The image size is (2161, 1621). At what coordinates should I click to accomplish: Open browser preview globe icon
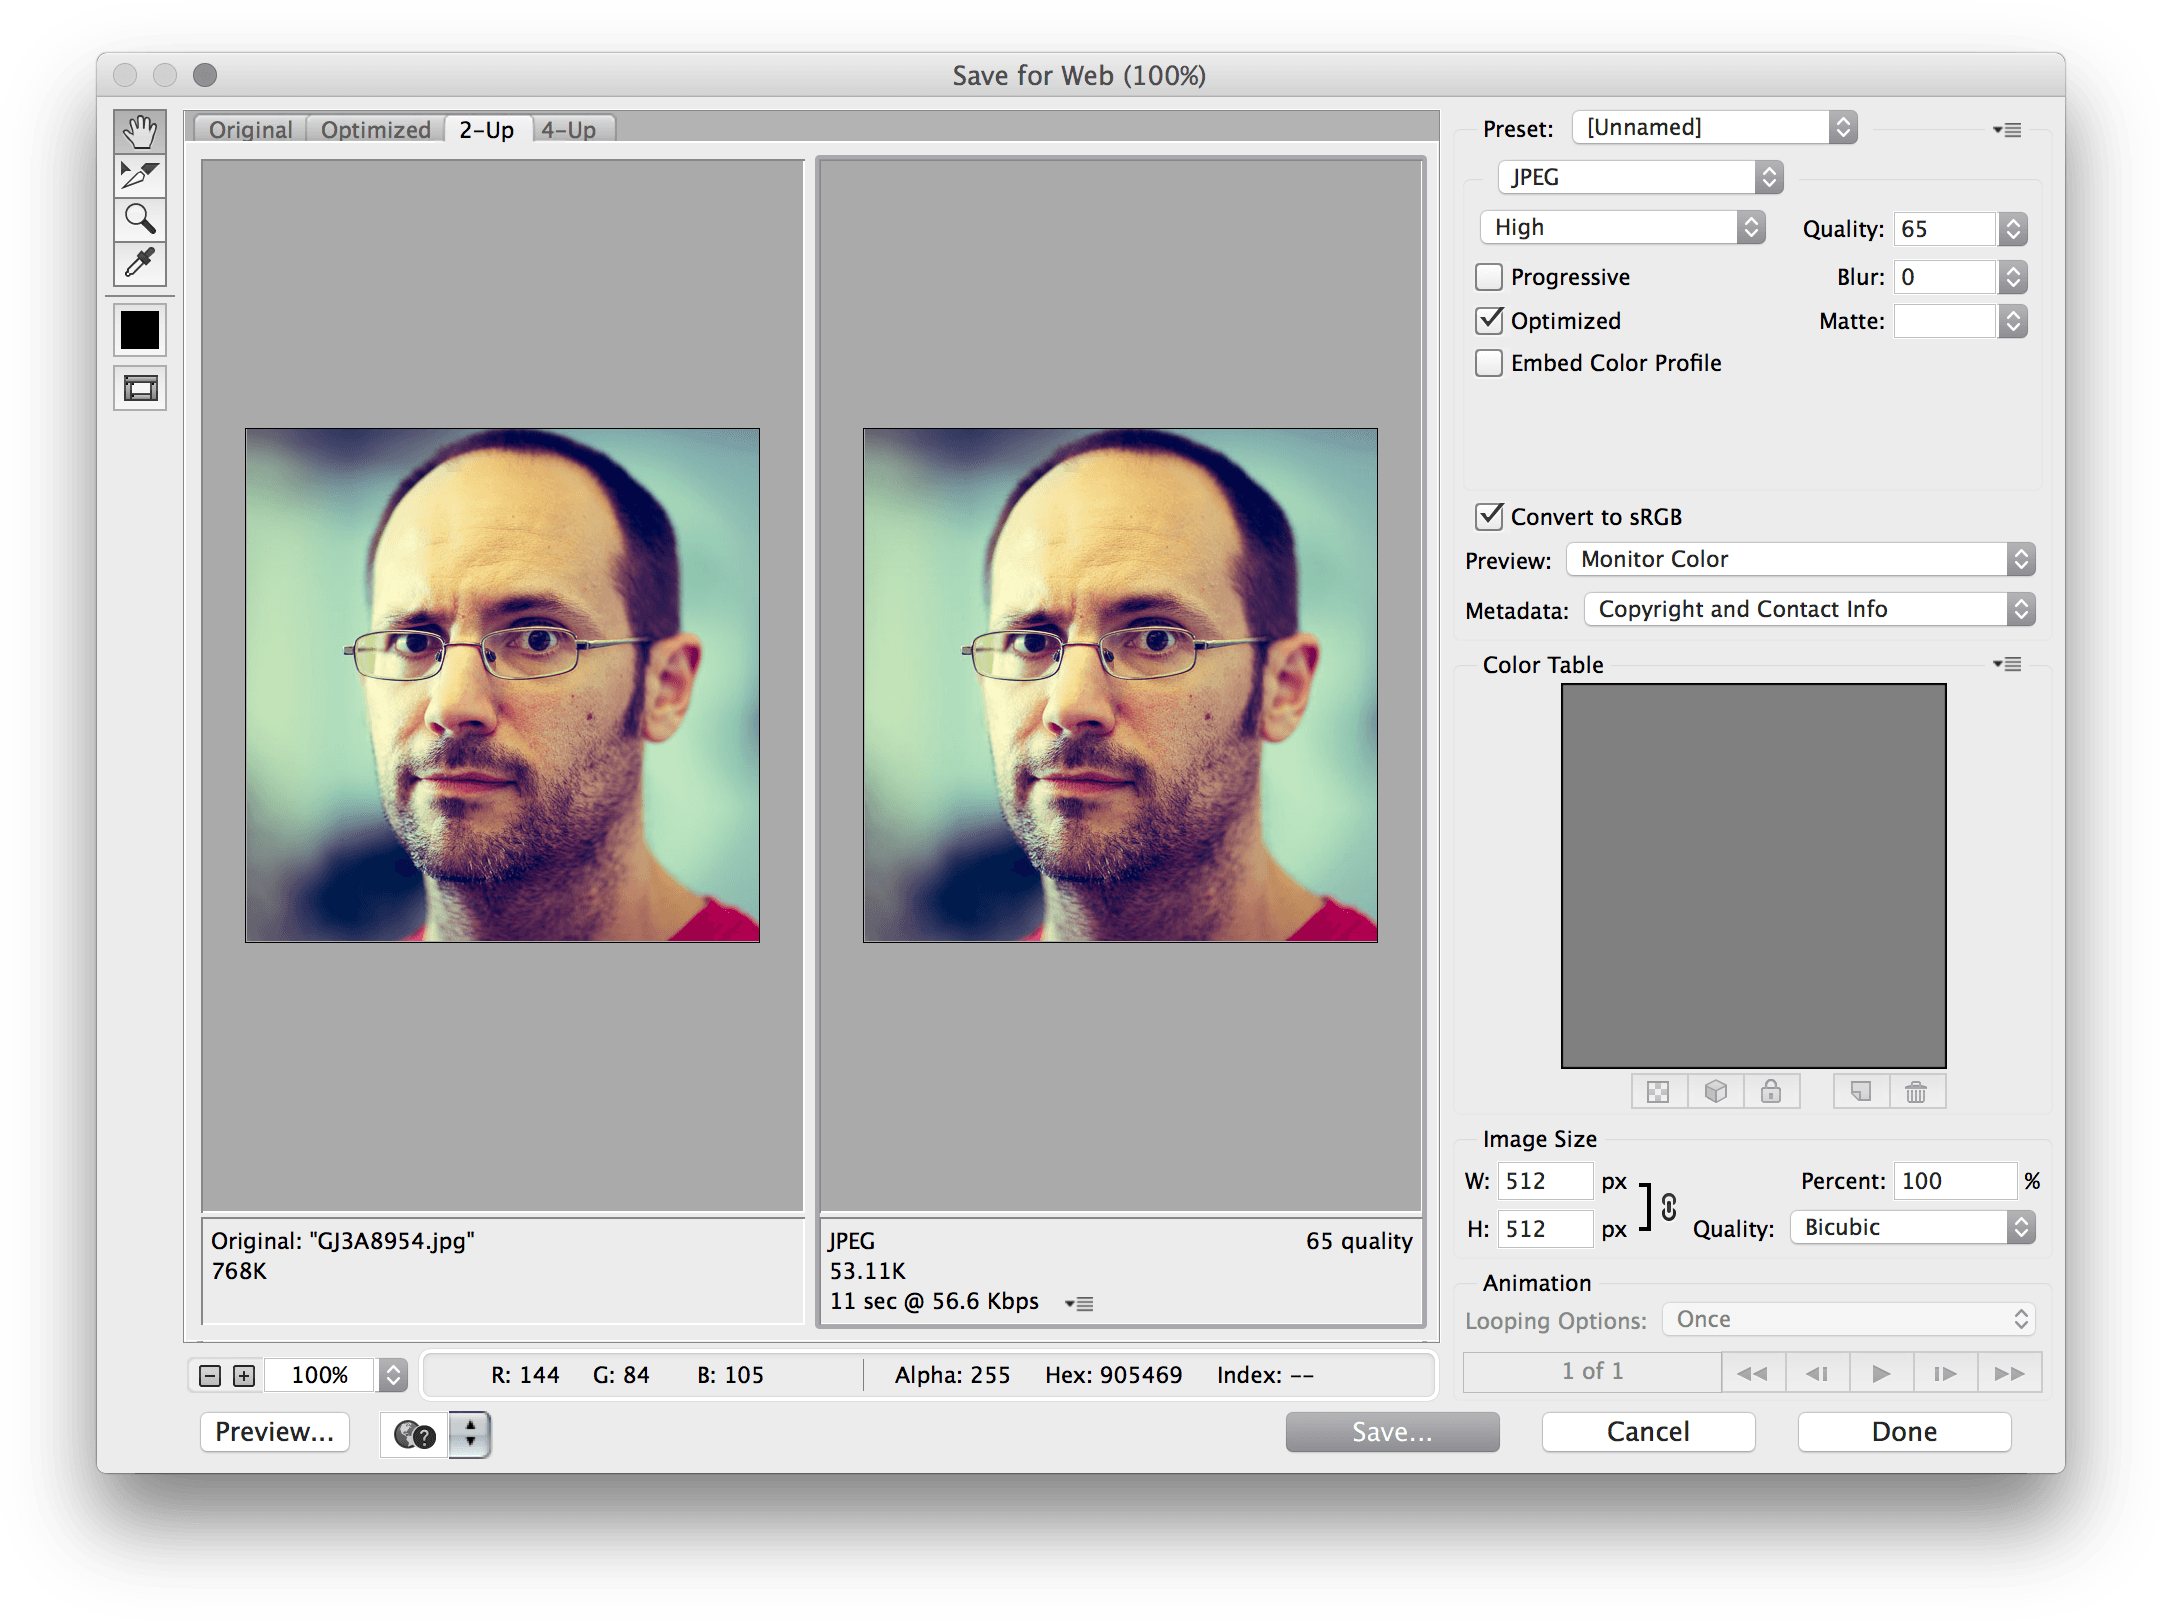(415, 1435)
